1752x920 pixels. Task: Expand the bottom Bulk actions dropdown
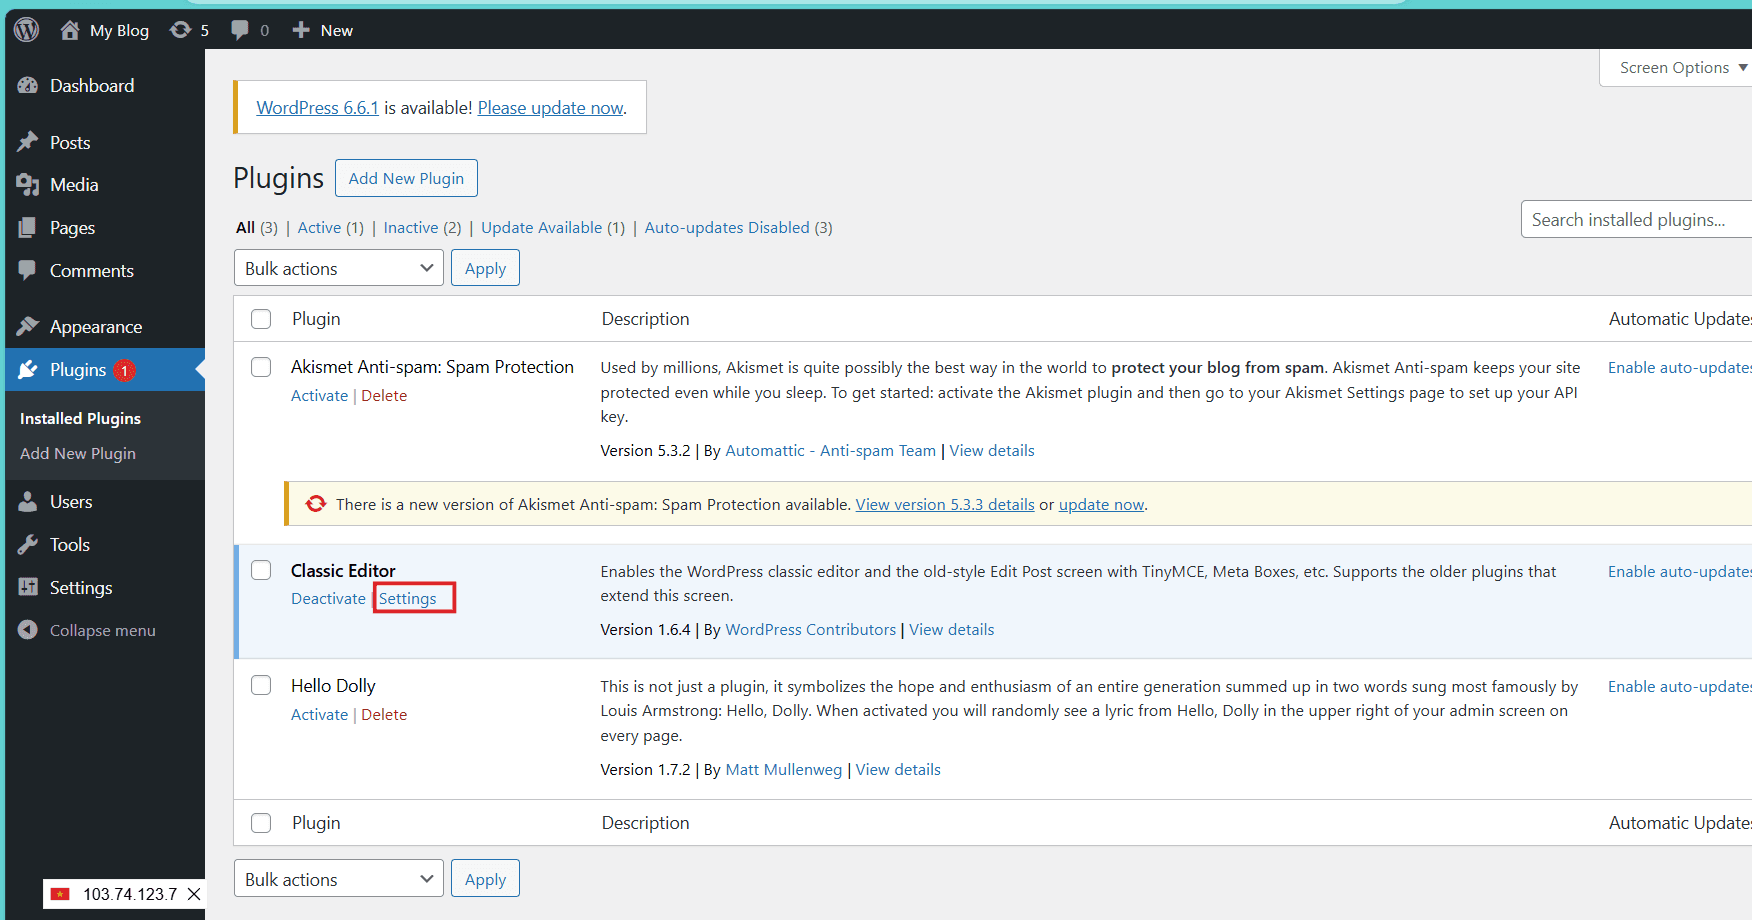[x=338, y=879]
